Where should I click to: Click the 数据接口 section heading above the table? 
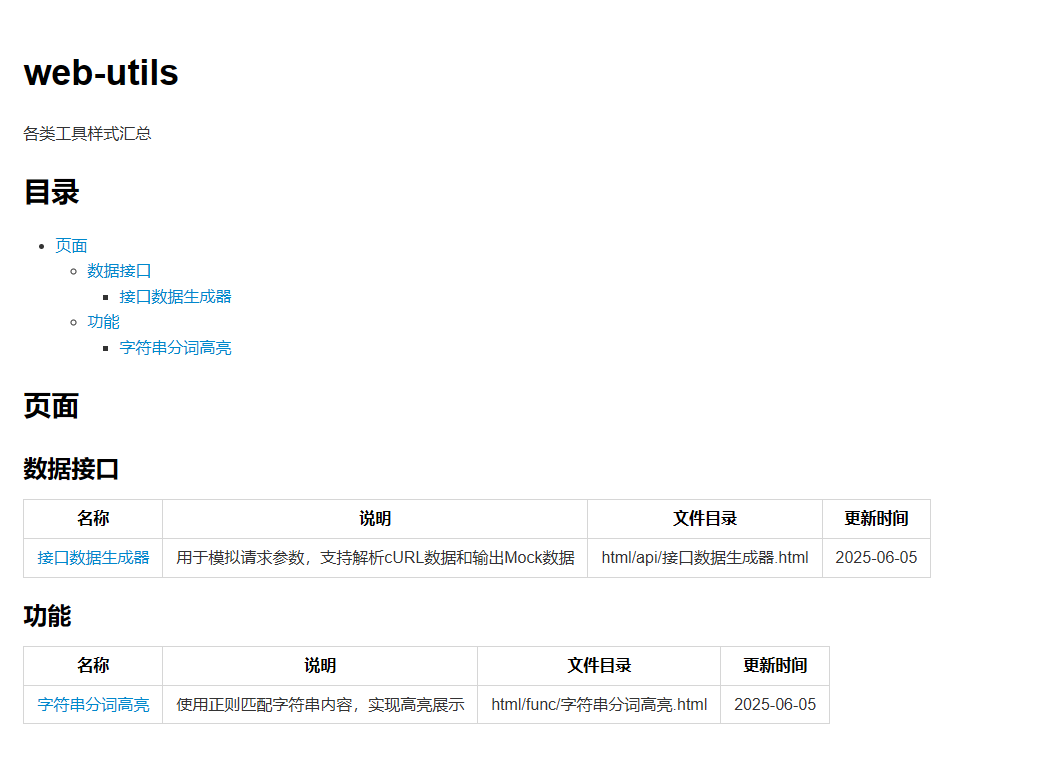(x=71, y=468)
